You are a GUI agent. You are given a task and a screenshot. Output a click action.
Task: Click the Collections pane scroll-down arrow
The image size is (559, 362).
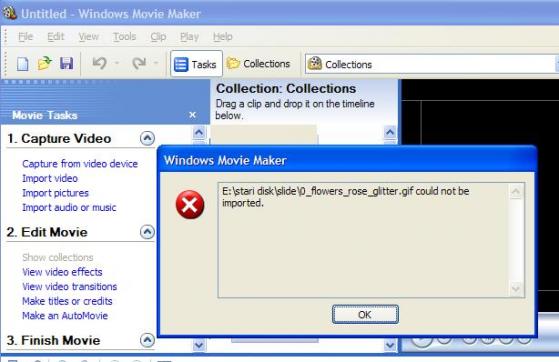[x=390, y=345]
